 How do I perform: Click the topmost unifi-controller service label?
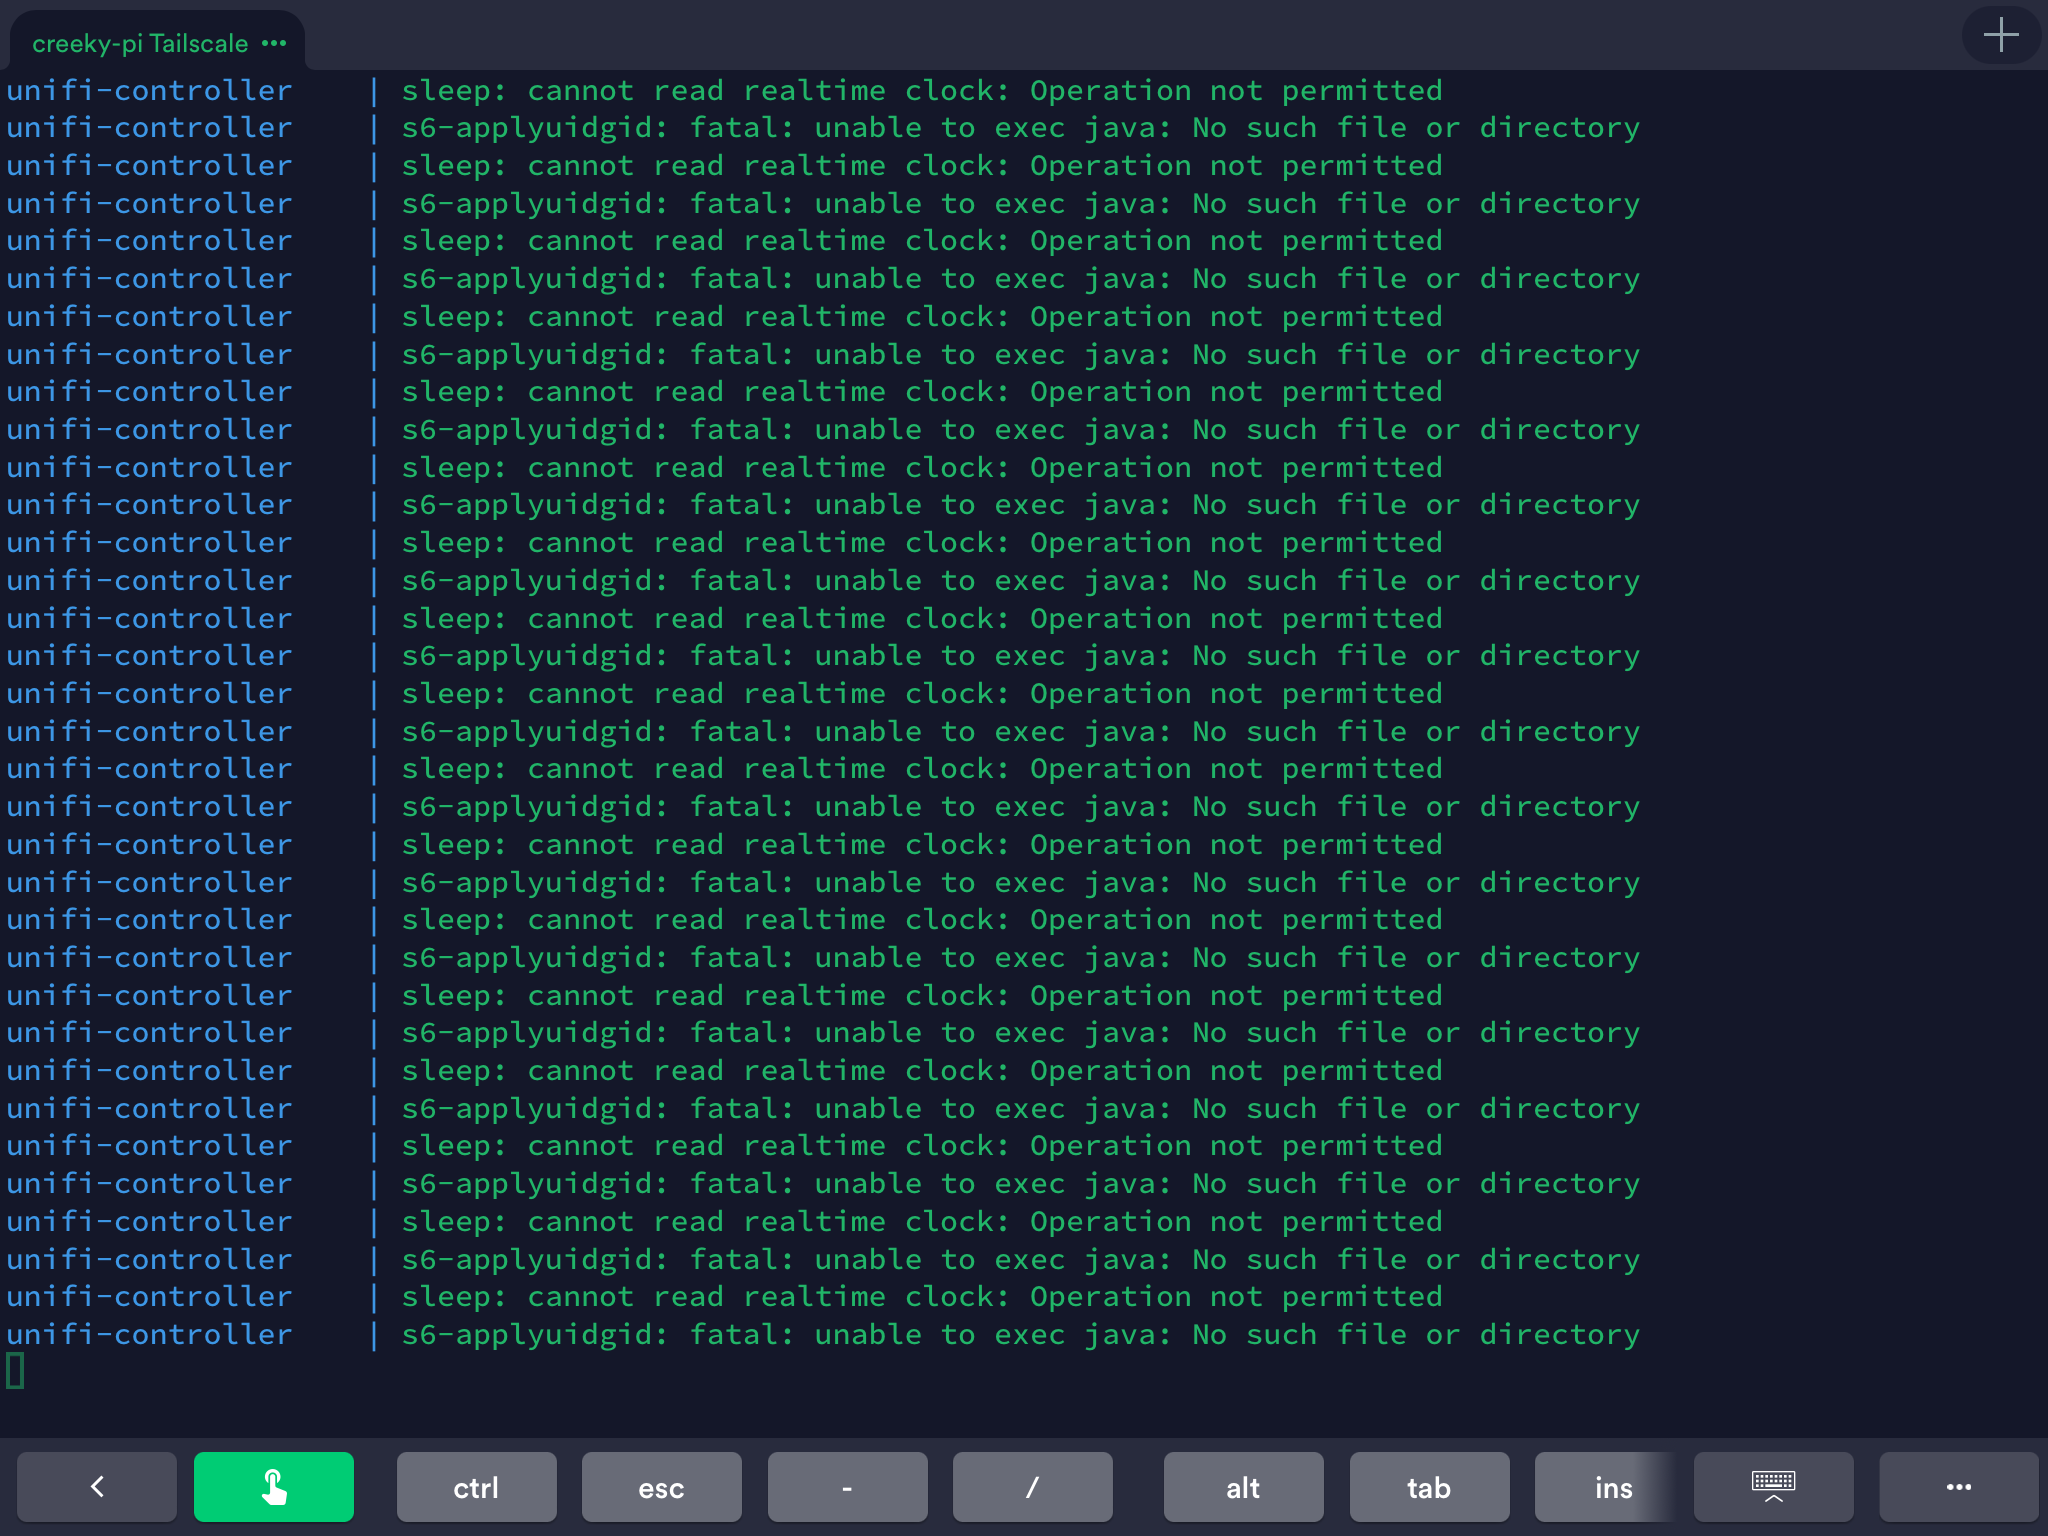click(x=150, y=90)
